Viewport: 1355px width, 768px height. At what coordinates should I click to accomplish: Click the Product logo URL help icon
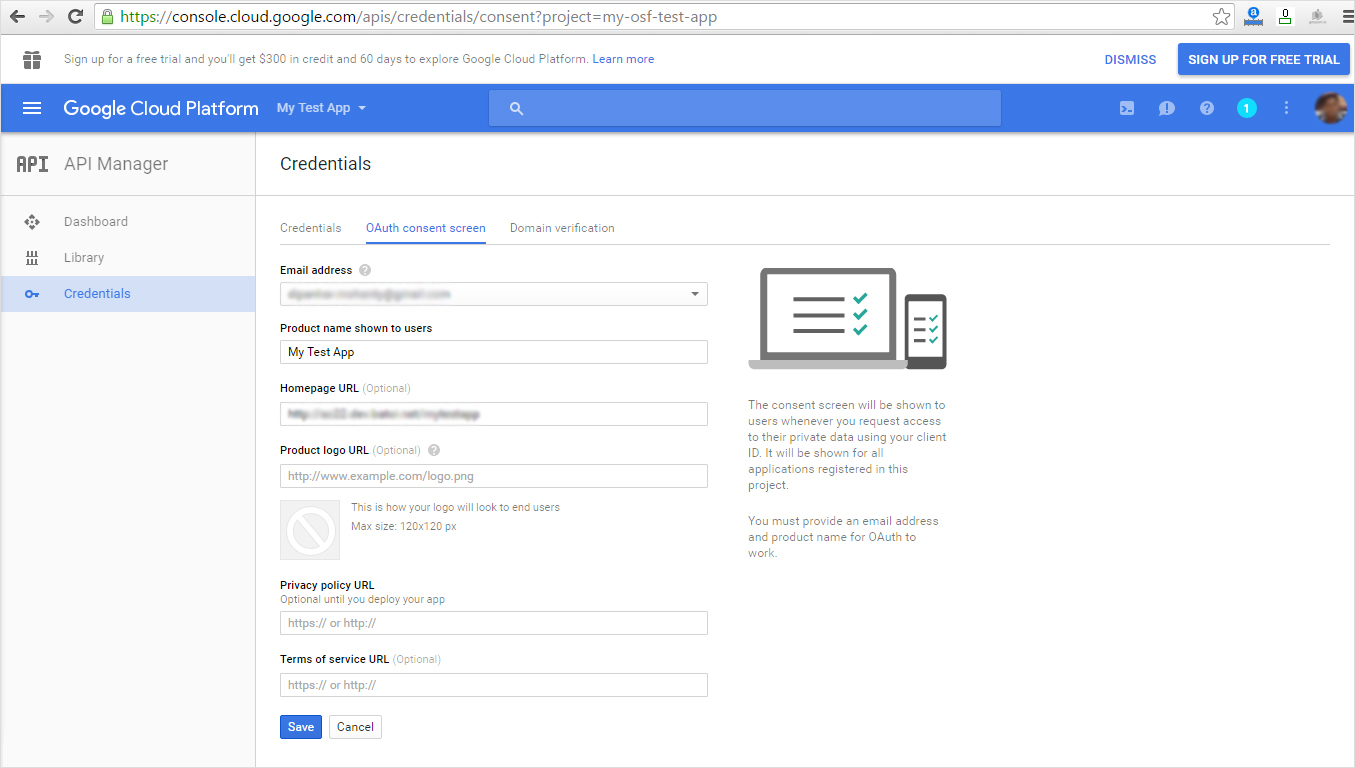(434, 450)
